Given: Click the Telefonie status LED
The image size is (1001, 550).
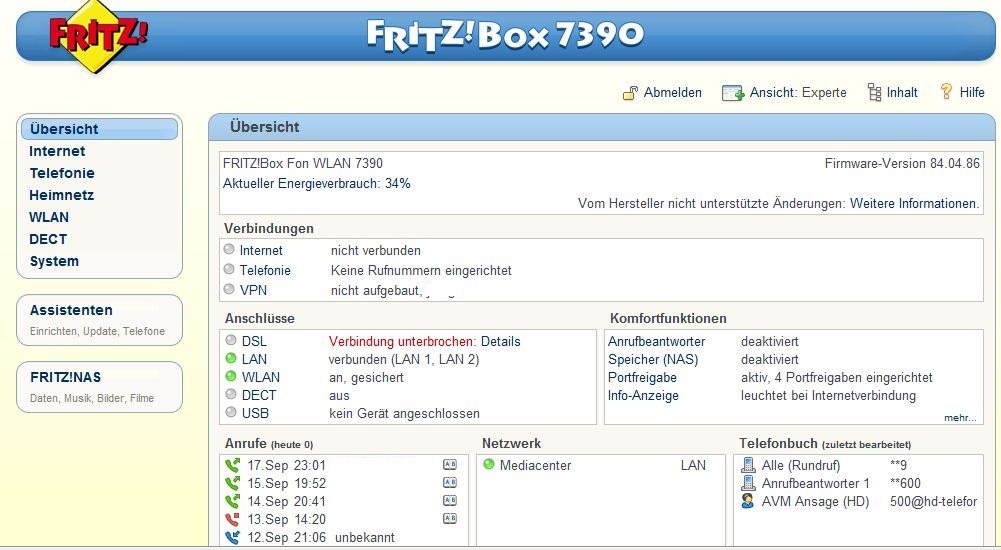Looking at the screenshot, I should pos(229,269).
